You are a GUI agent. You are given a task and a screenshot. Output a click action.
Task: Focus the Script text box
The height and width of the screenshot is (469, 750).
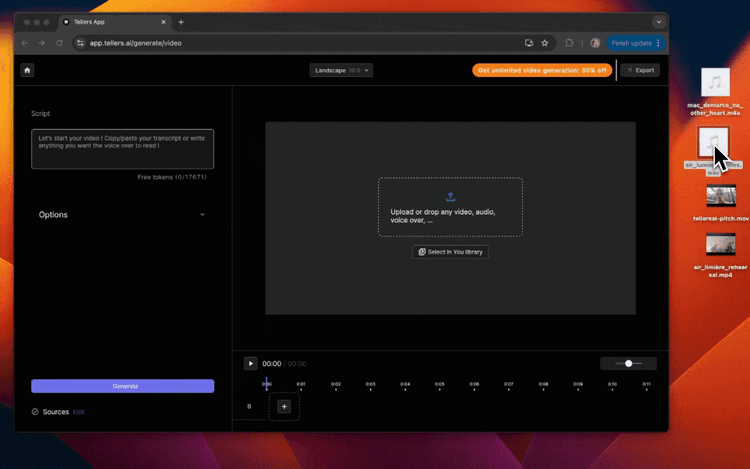tap(122, 149)
